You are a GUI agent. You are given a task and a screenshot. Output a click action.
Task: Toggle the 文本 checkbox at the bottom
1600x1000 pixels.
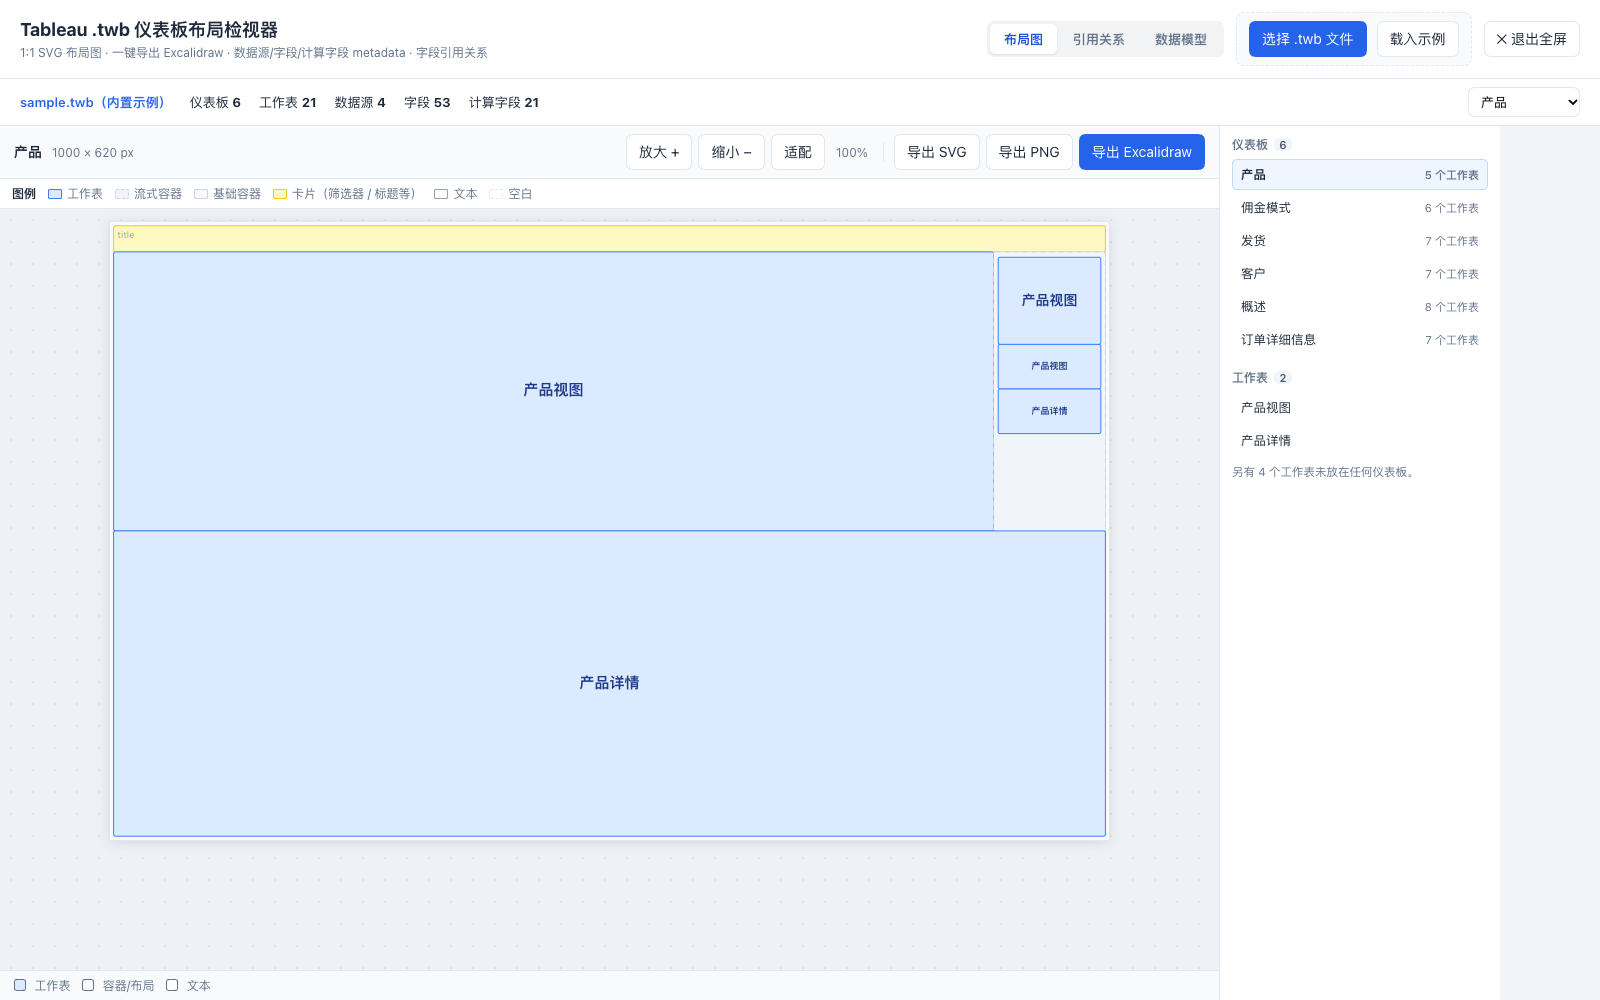coord(172,985)
